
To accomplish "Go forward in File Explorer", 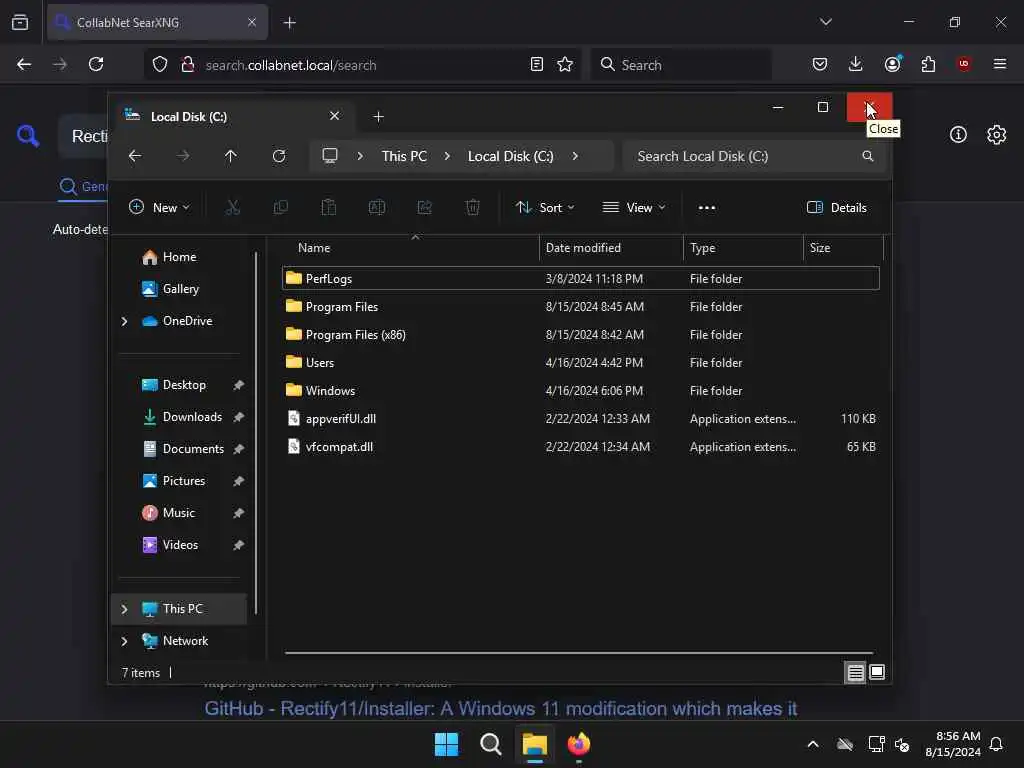I will (x=184, y=156).
